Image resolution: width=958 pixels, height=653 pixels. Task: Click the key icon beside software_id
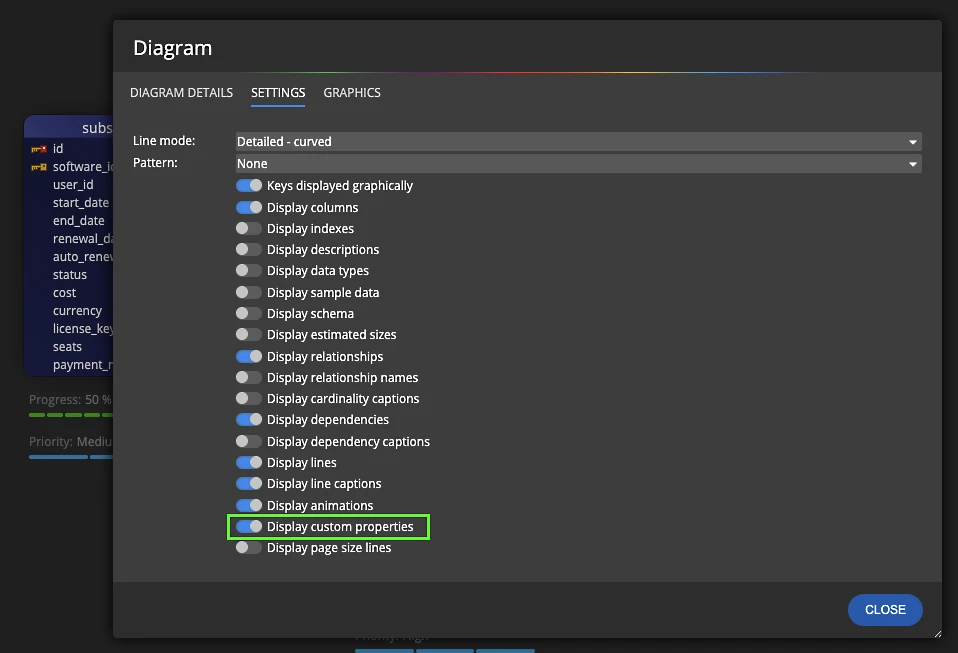click(x=39, y=167)
